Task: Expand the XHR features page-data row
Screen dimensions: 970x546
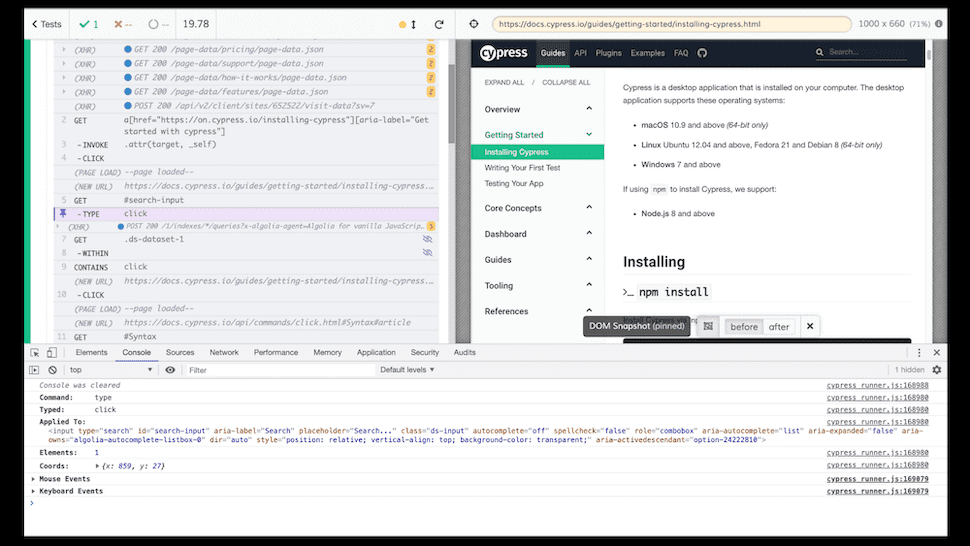Action: 64,92
